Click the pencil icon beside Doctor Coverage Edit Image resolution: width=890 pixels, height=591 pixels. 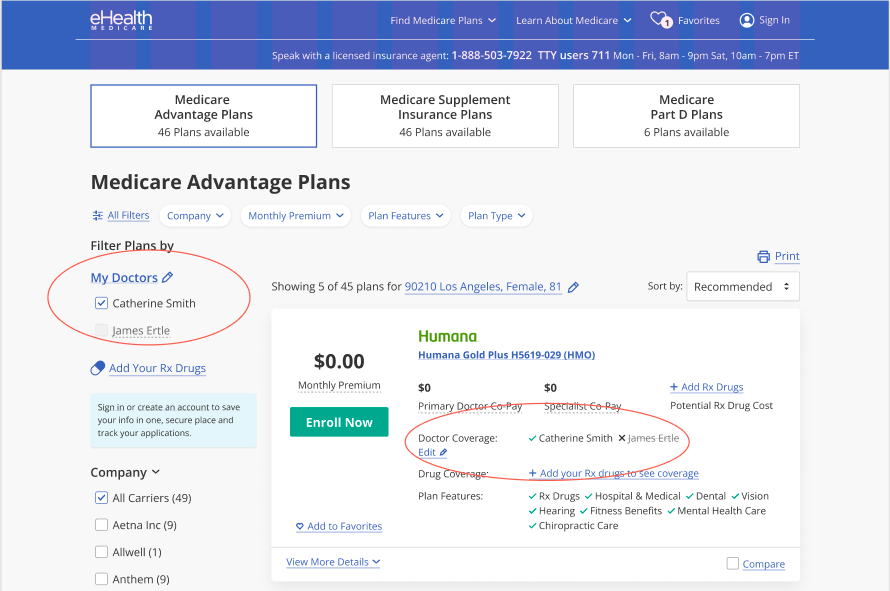point(443,452)
